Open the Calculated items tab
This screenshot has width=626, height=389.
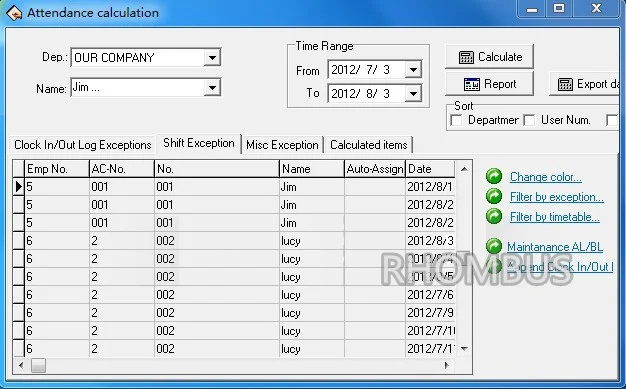click(368, 145)
